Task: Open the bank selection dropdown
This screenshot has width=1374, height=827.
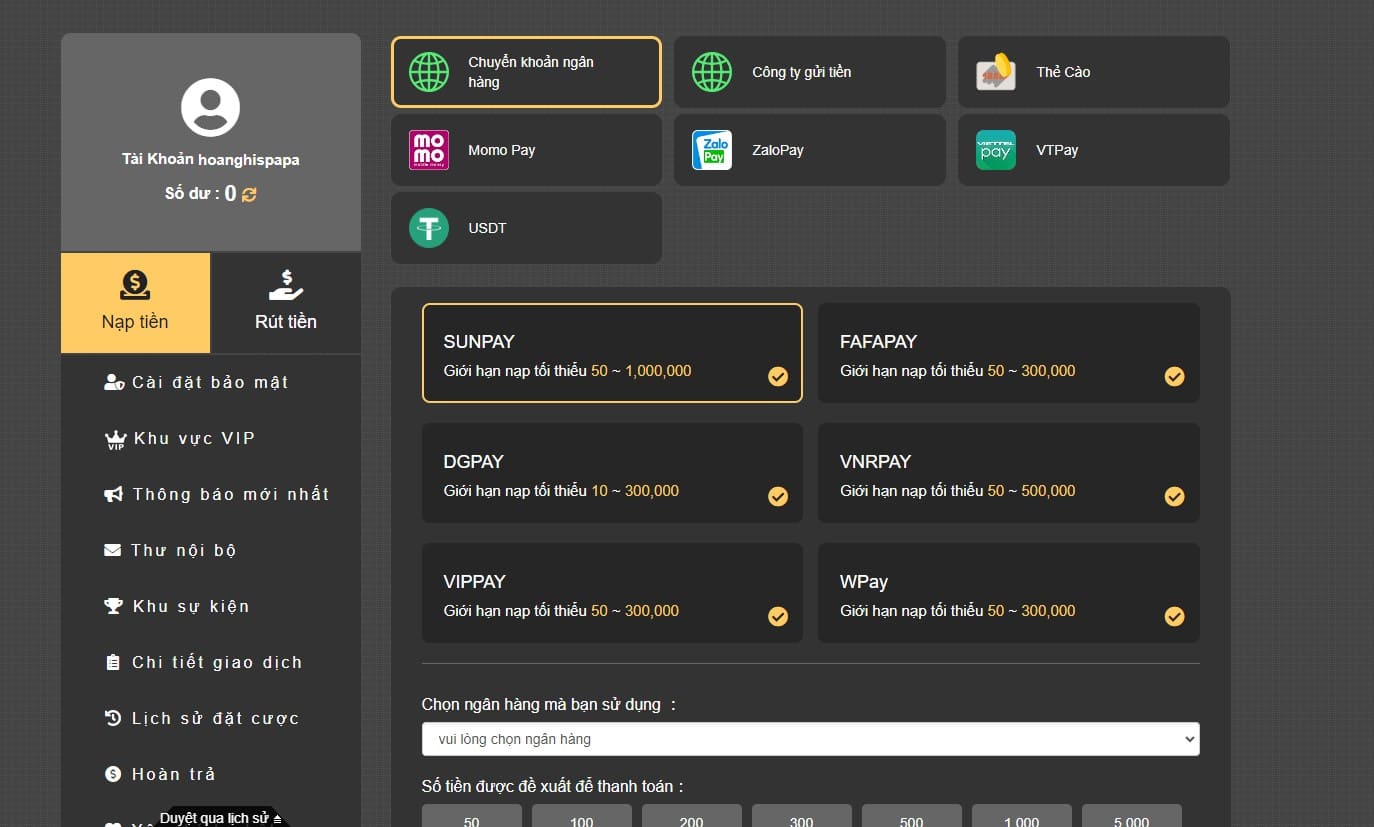Action: pyautogui.click(x=811, y=739)
